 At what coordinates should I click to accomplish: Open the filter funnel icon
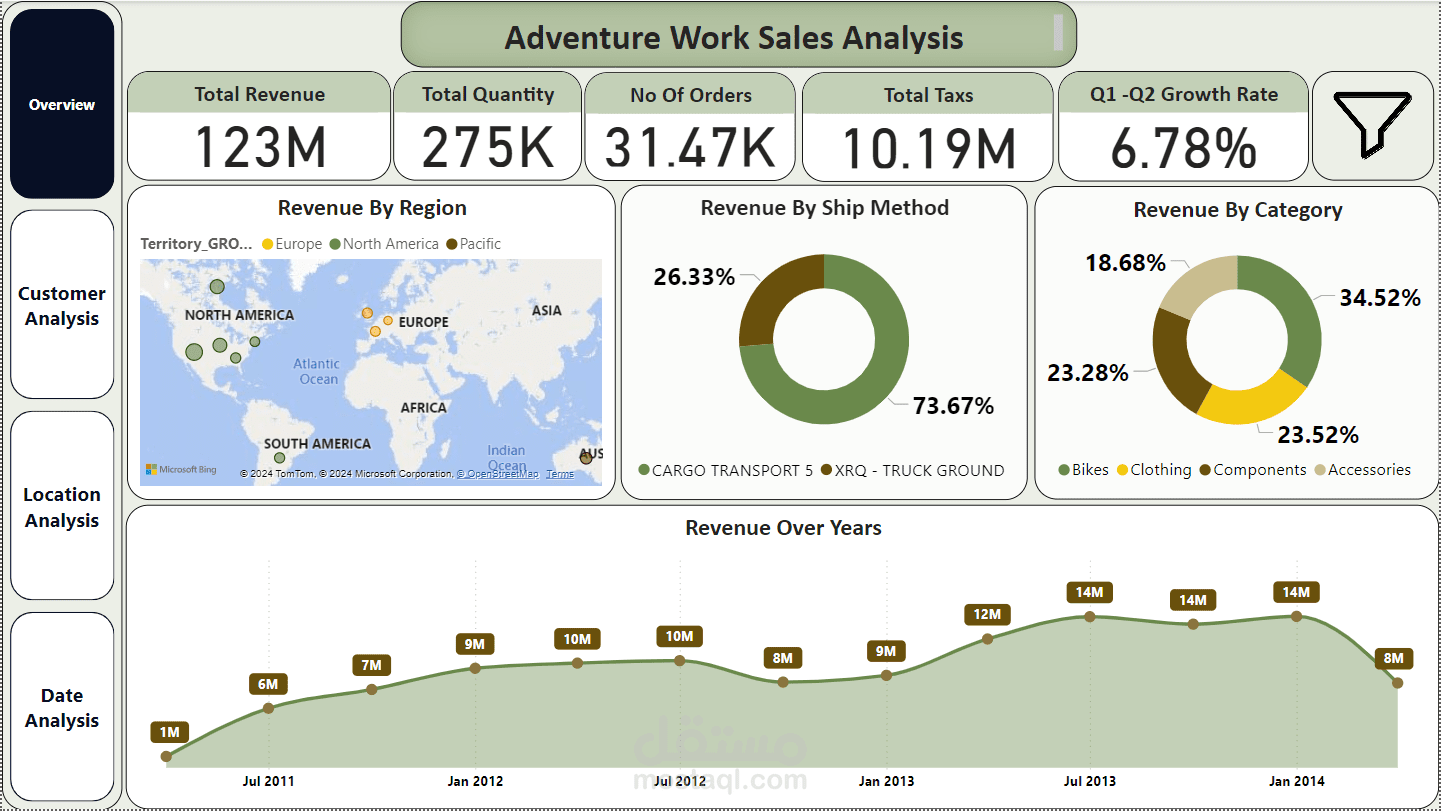(x=1372, y=126)
